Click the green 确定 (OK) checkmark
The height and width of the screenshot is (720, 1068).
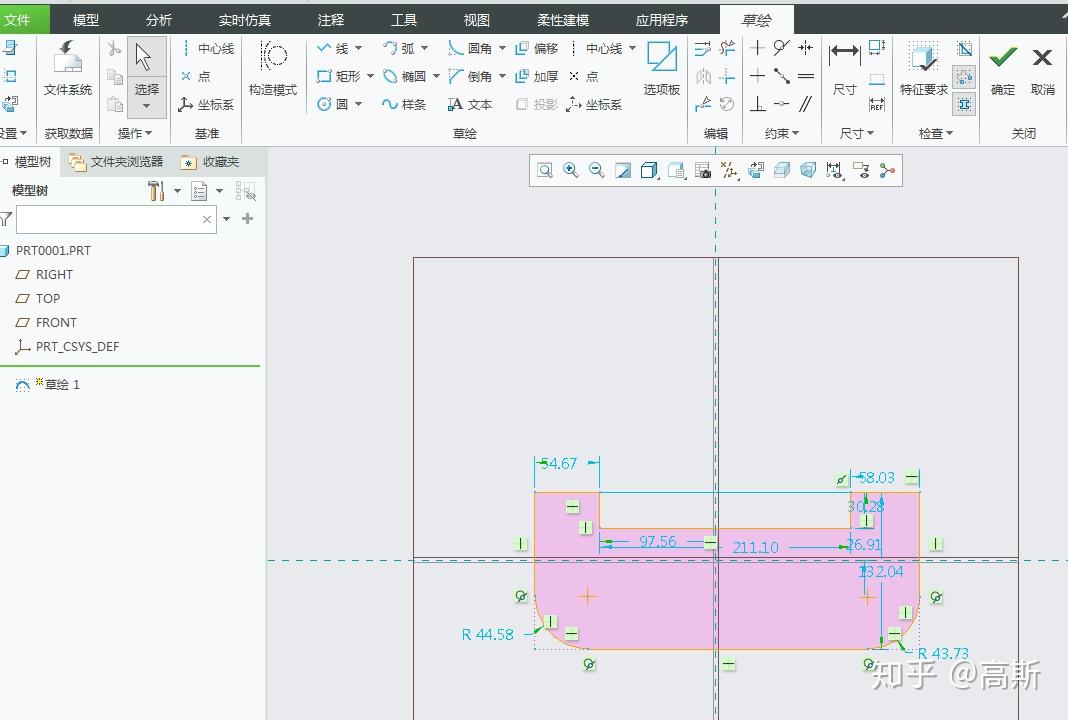pos(1003,58)
